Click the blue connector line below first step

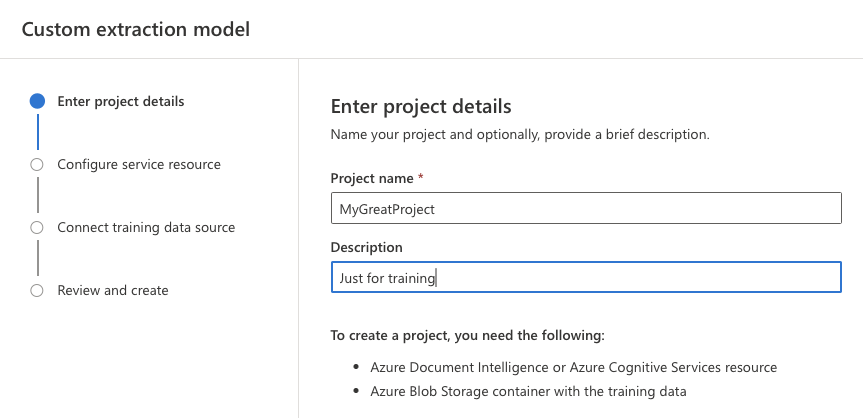coord(37,132)
